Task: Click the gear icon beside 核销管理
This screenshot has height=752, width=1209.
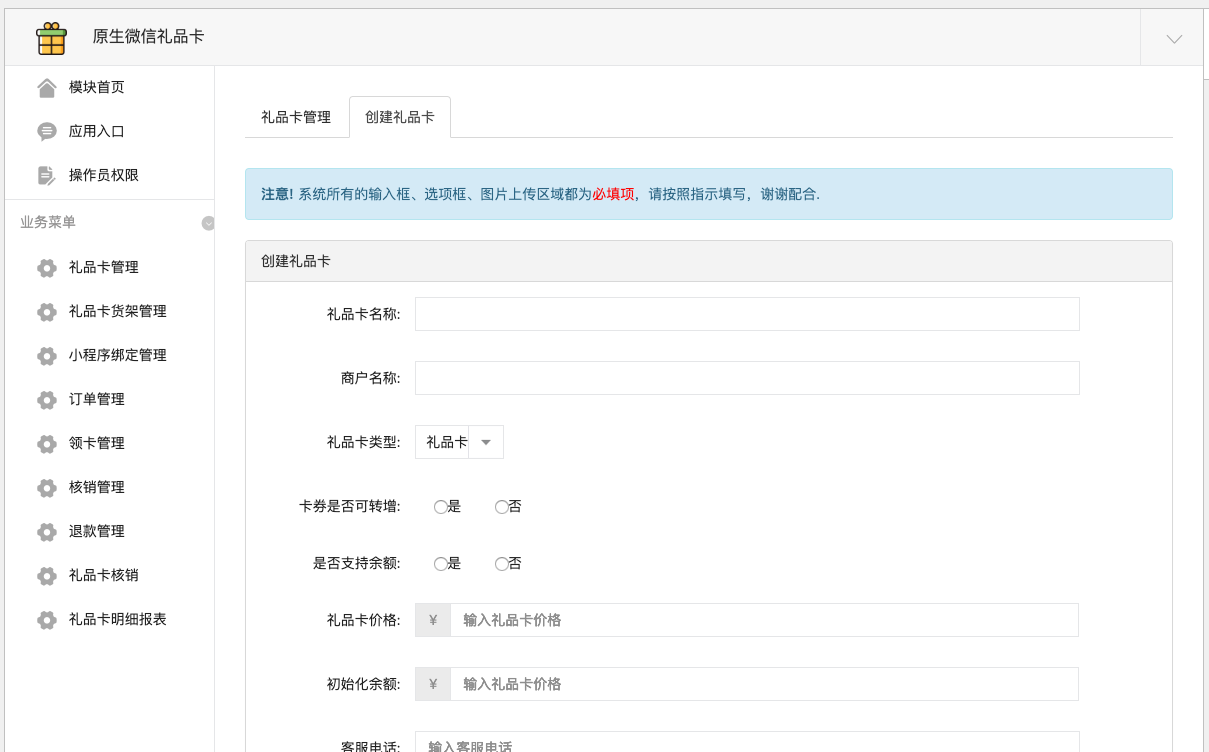Action: 47,488
